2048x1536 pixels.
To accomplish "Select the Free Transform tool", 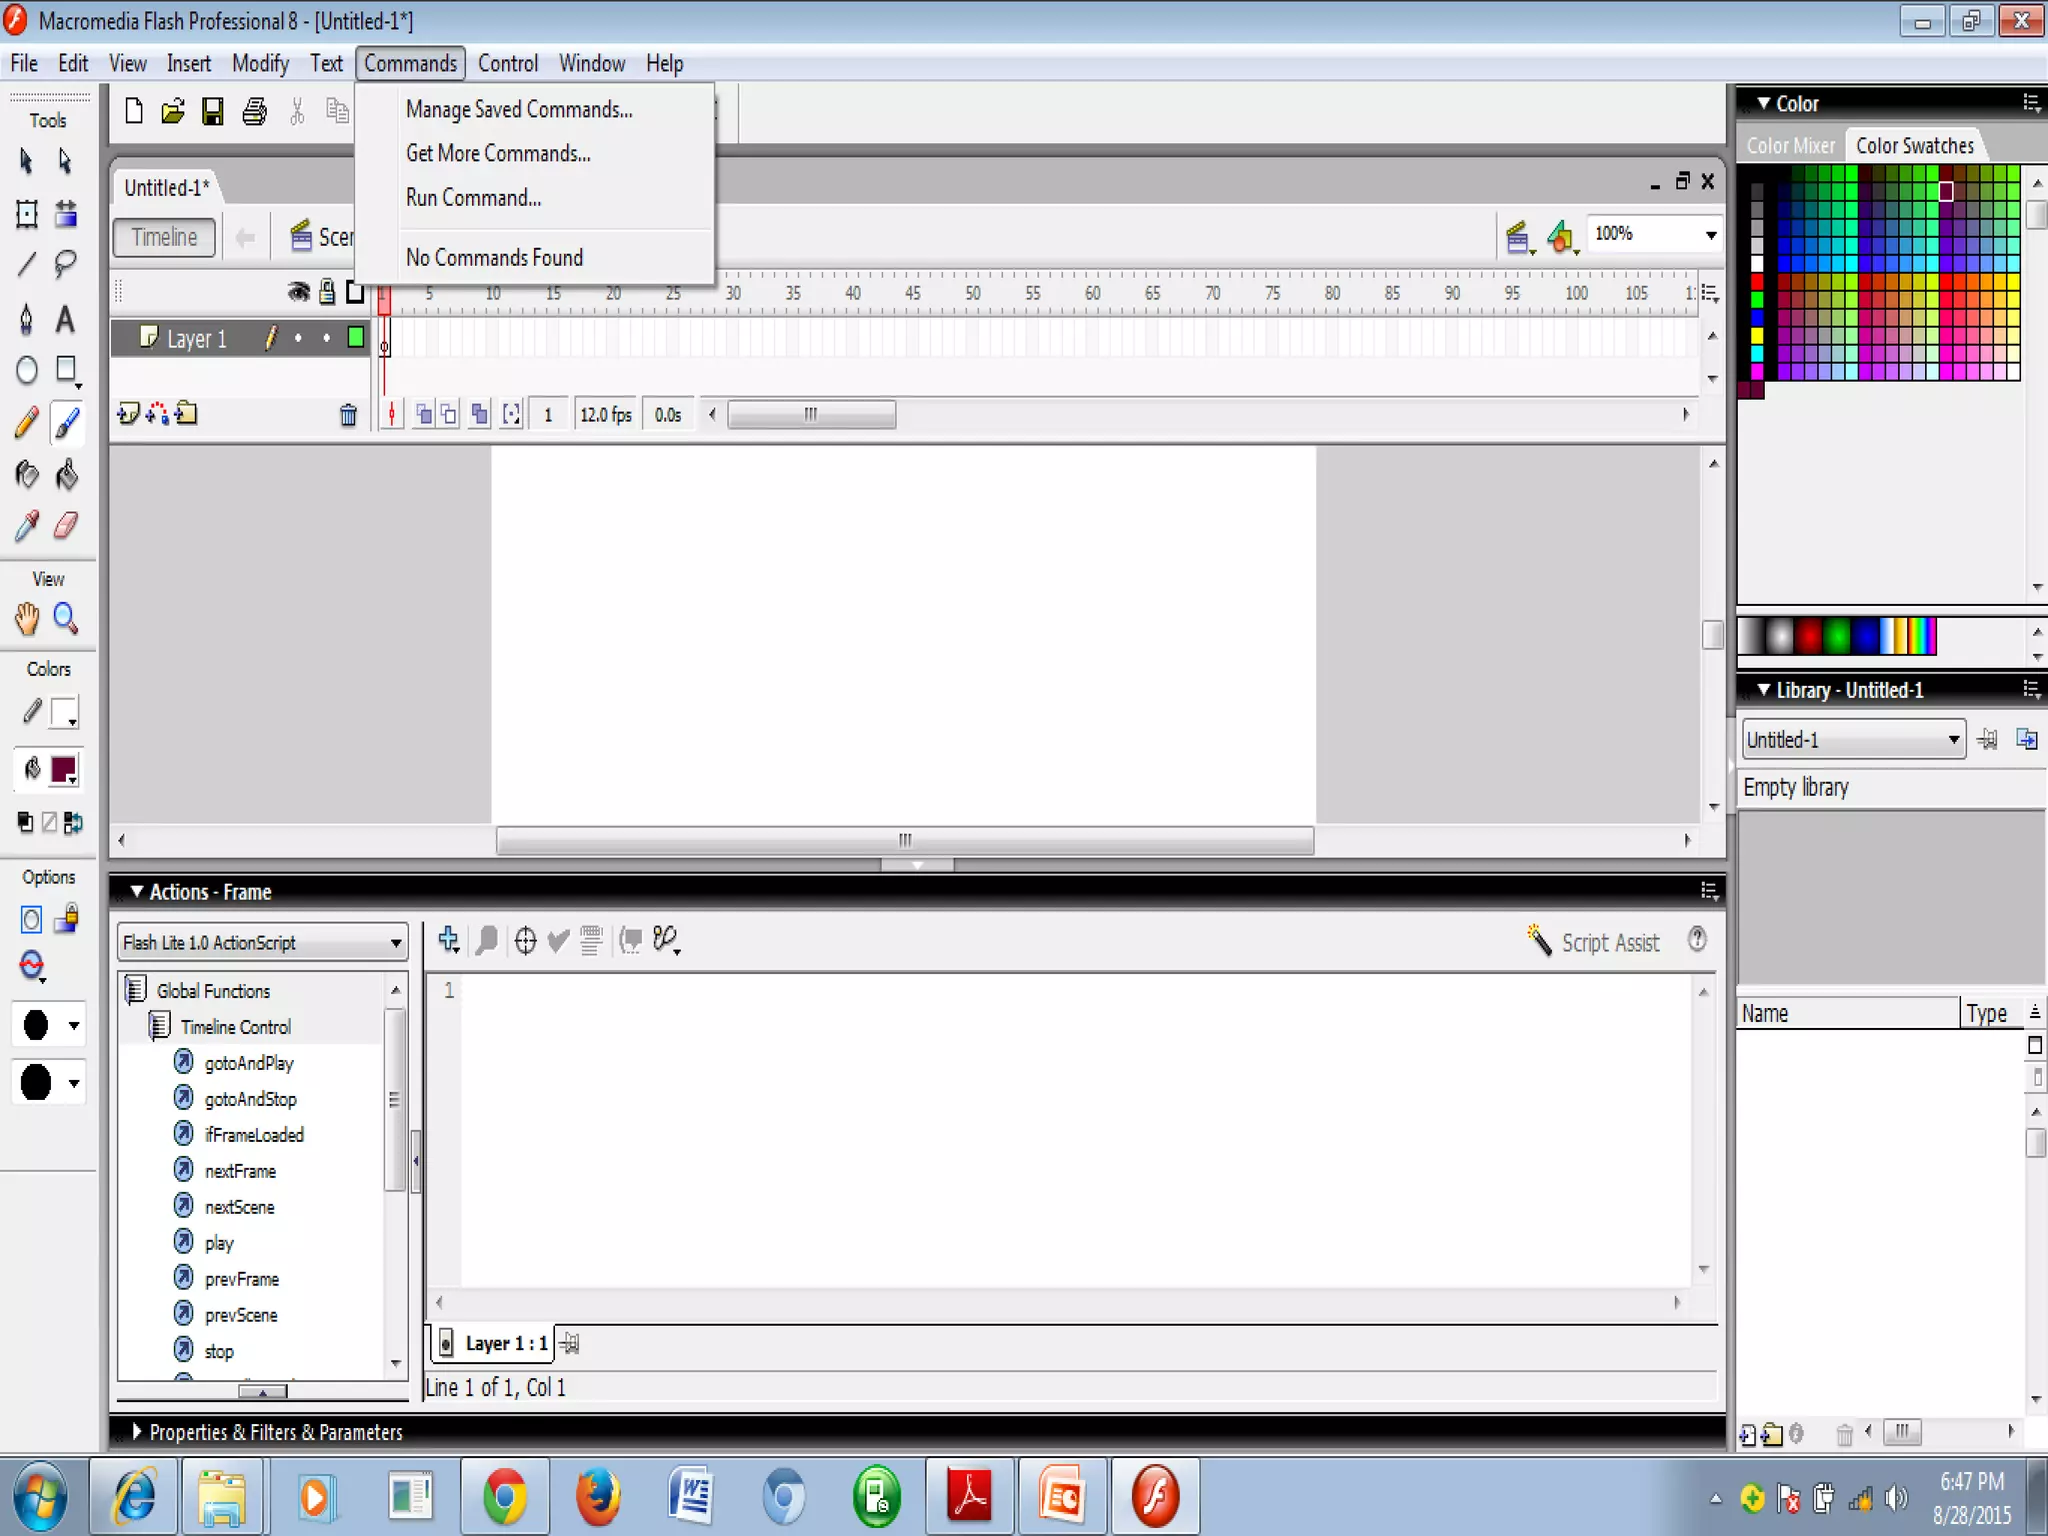I will pos(27,213).
